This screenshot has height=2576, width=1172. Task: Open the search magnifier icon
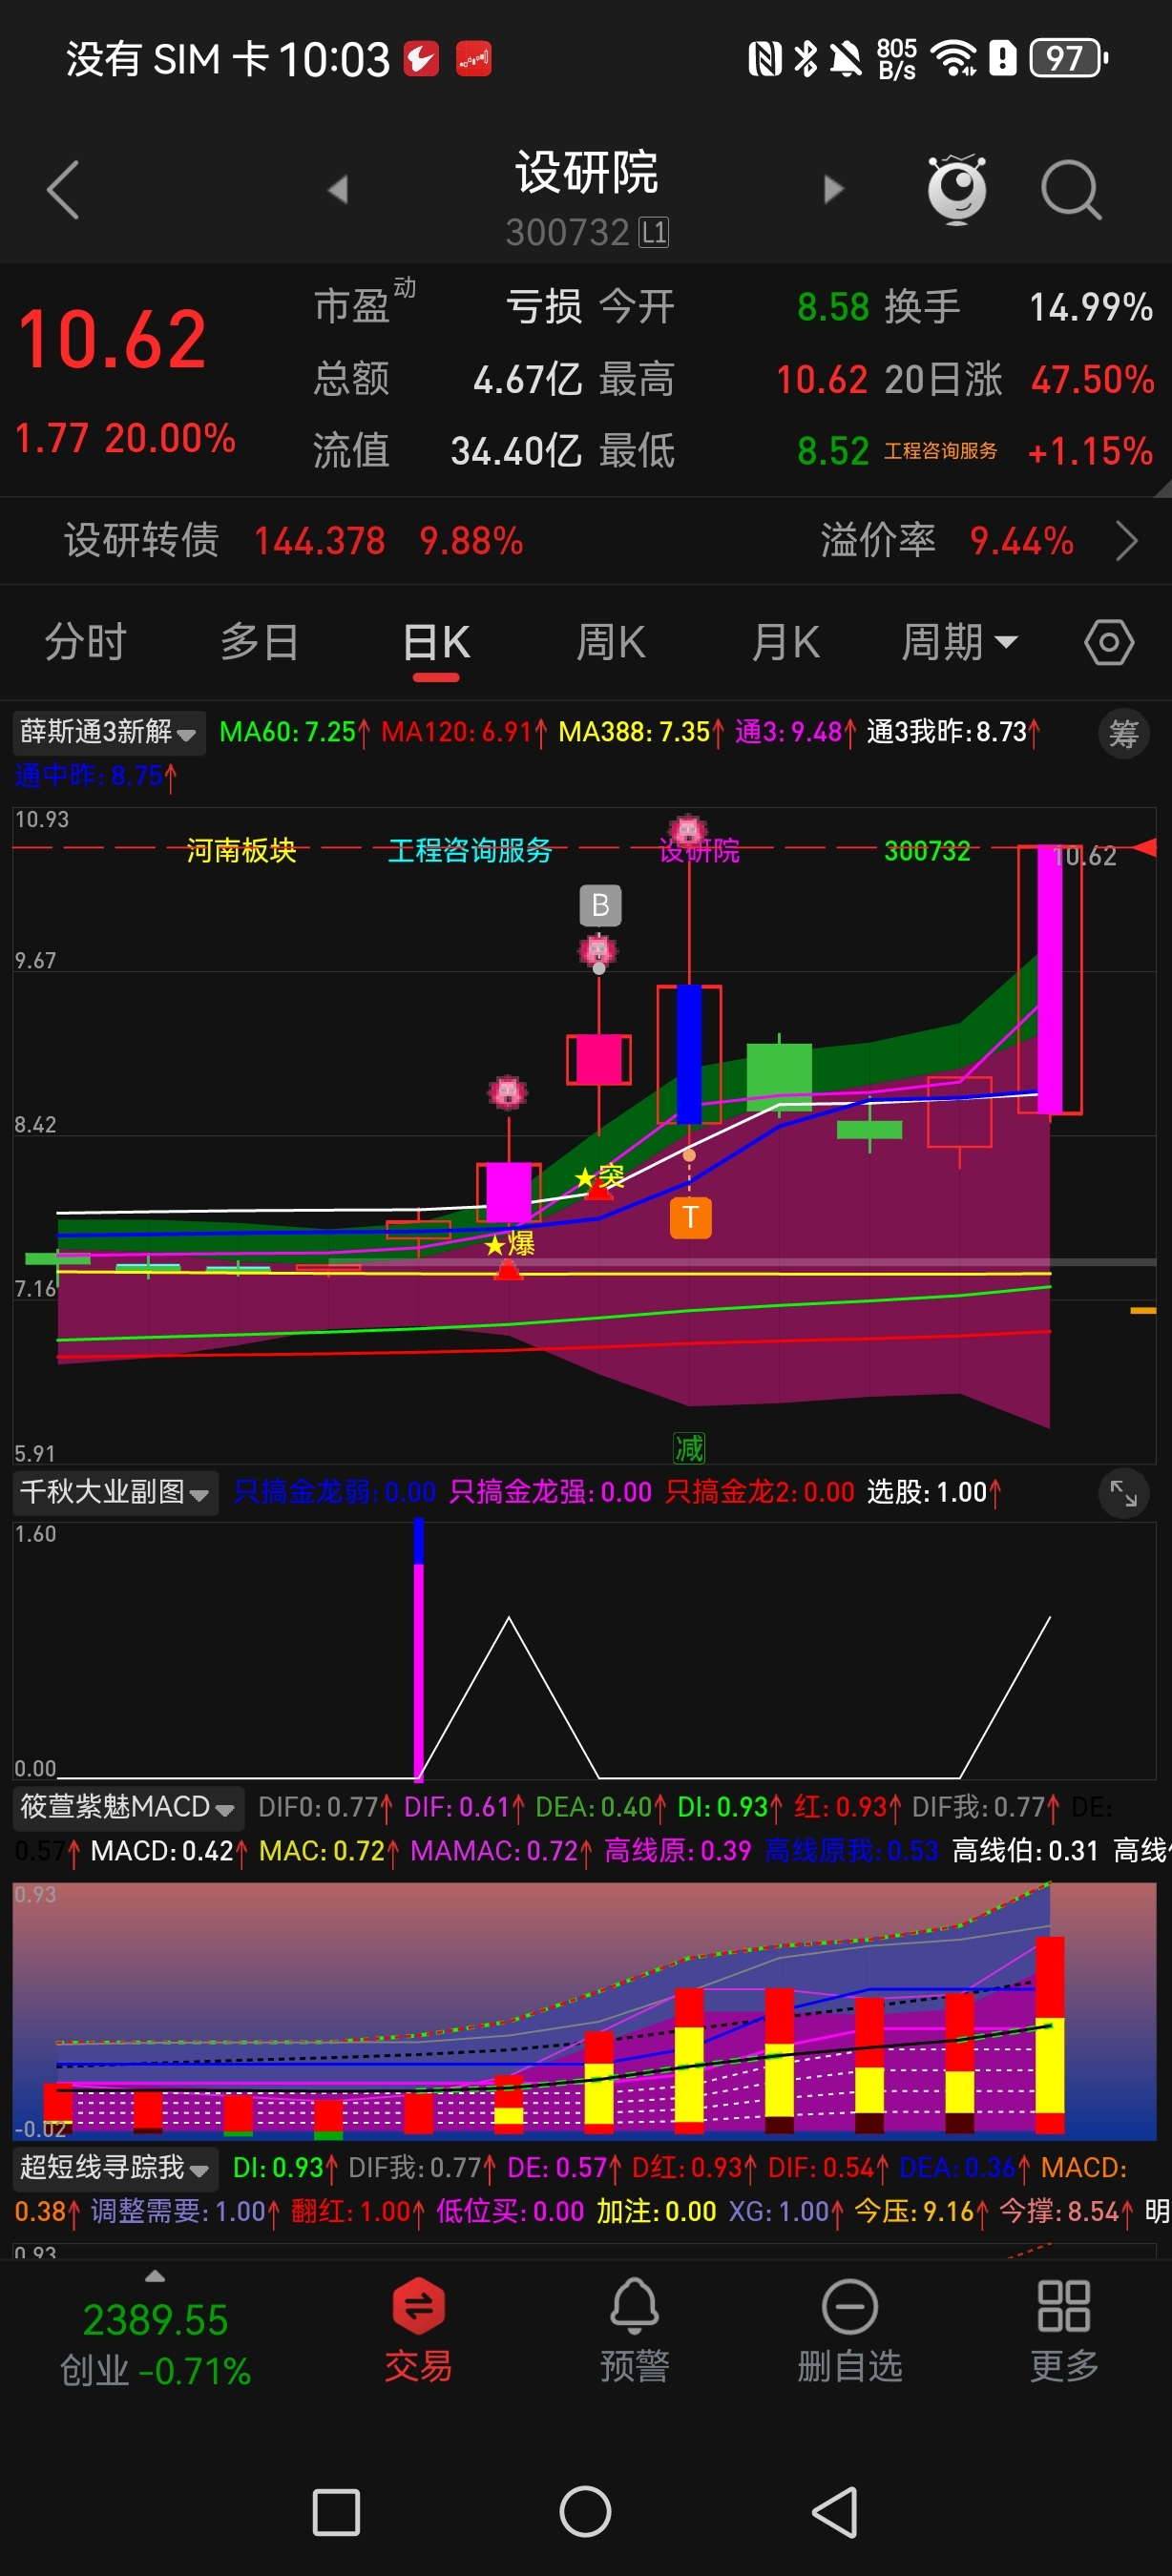tap(1071, 189)
